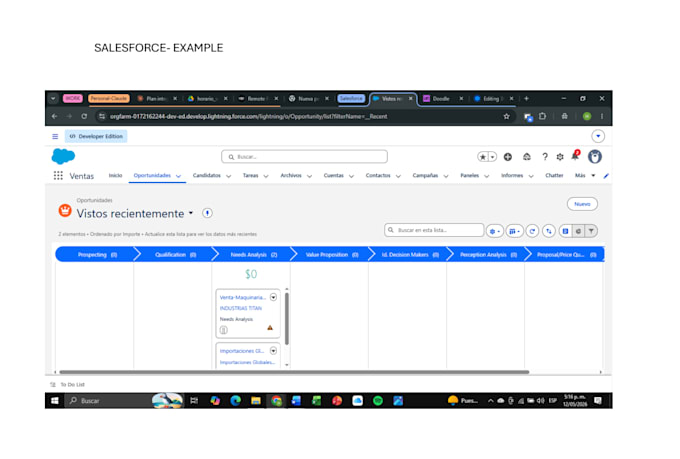Open the Más navigation dropdown
This screenshot has height=459, width=680.
coord(585,176)
